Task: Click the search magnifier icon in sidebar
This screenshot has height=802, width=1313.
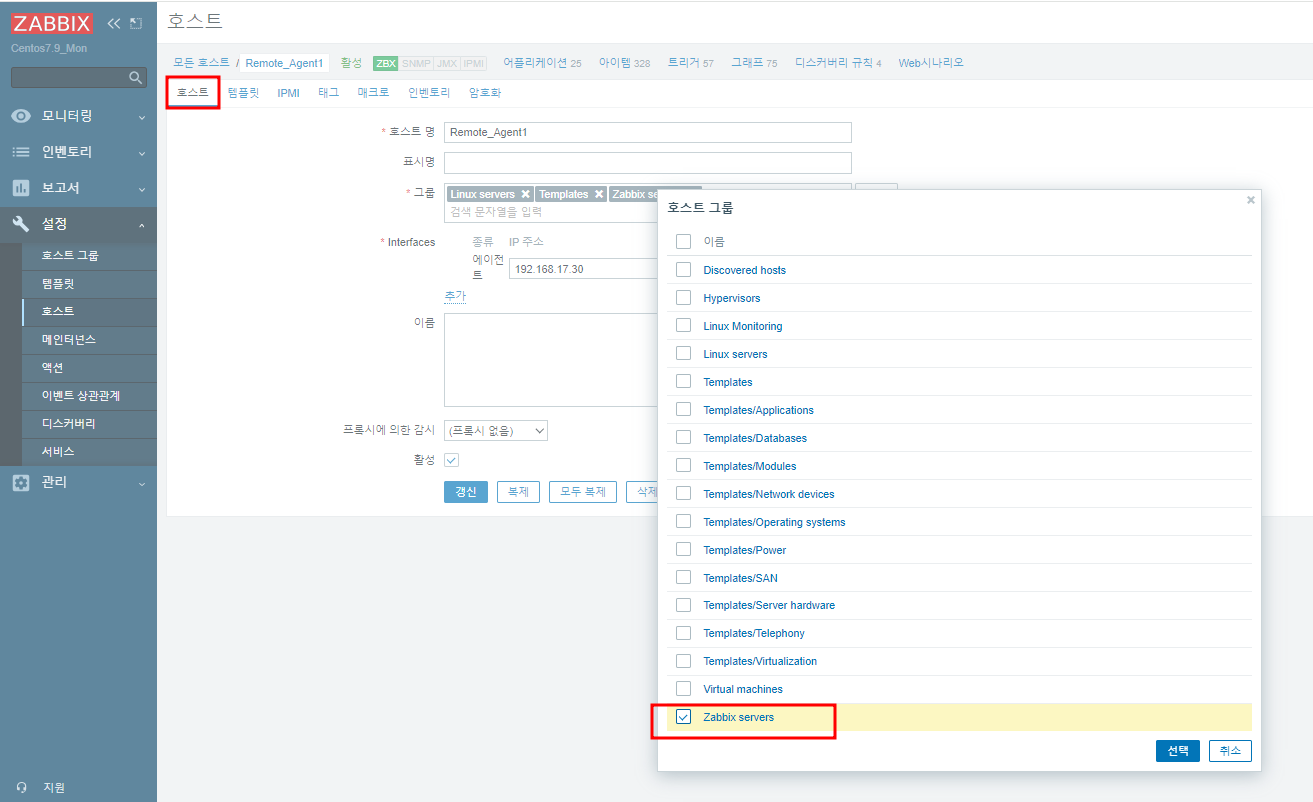Action: click(x=136, y=77)
